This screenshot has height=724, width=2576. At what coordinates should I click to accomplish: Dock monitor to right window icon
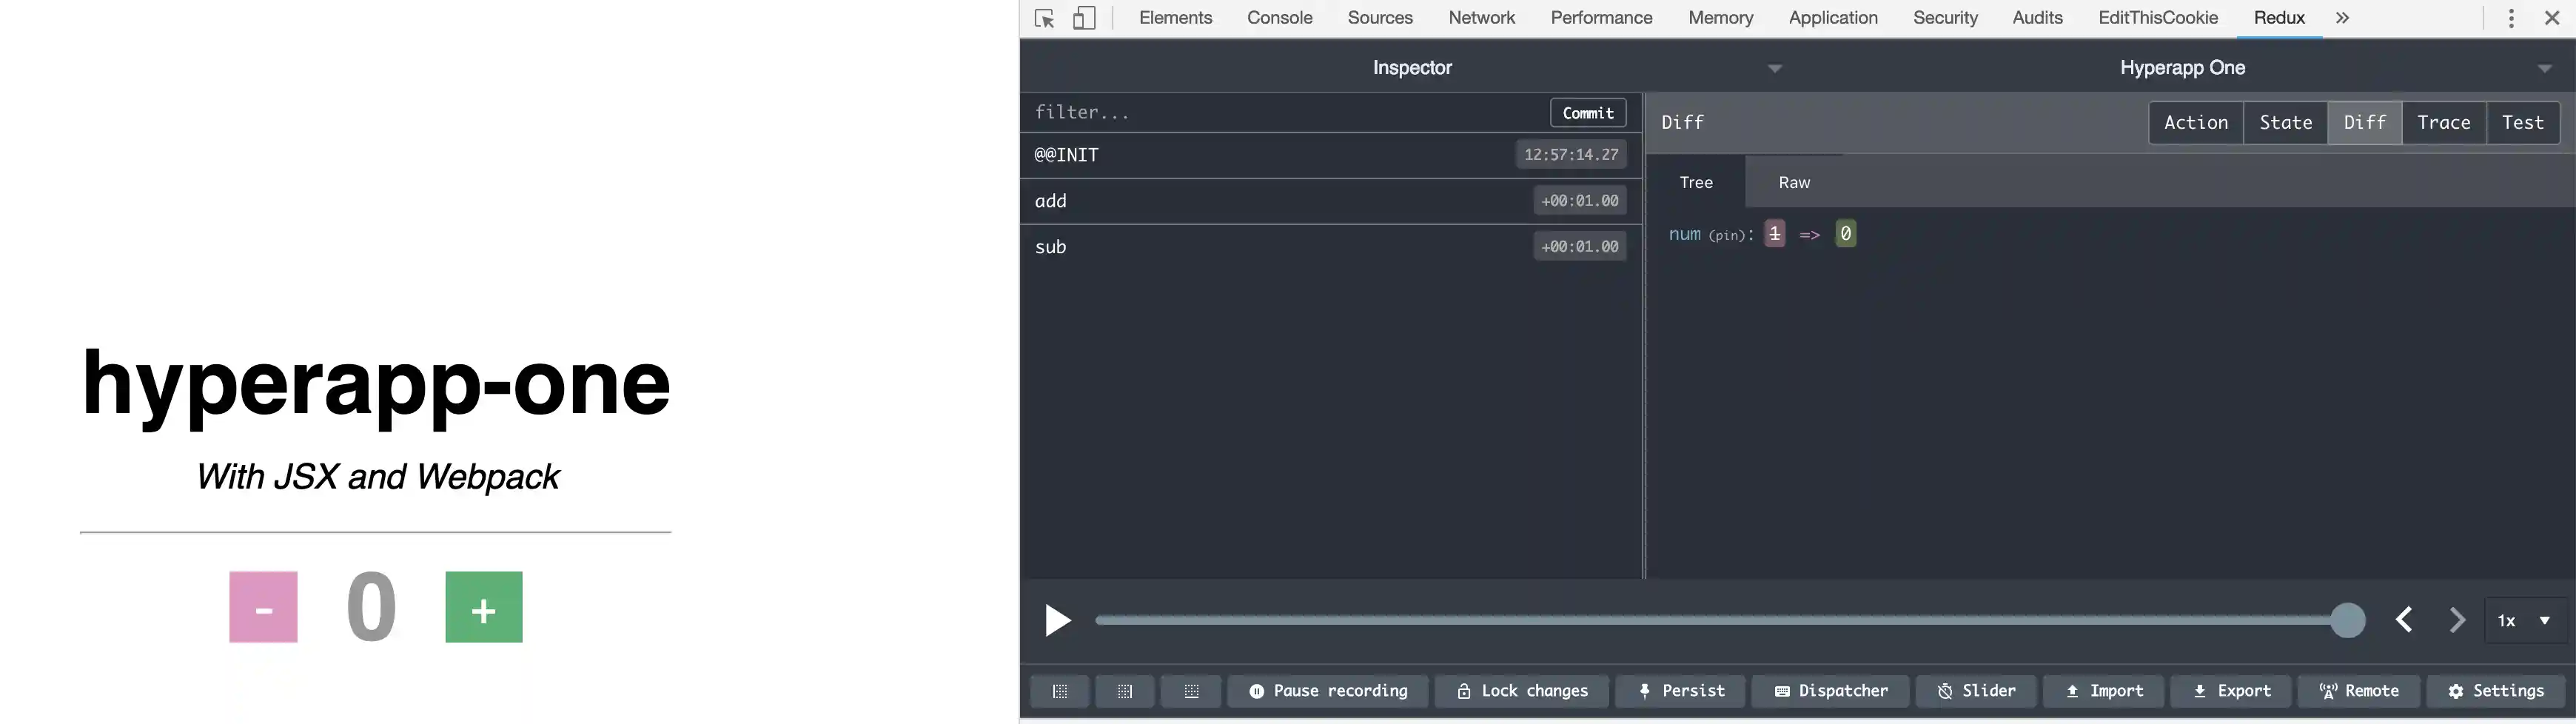(x=1125, y=691)
